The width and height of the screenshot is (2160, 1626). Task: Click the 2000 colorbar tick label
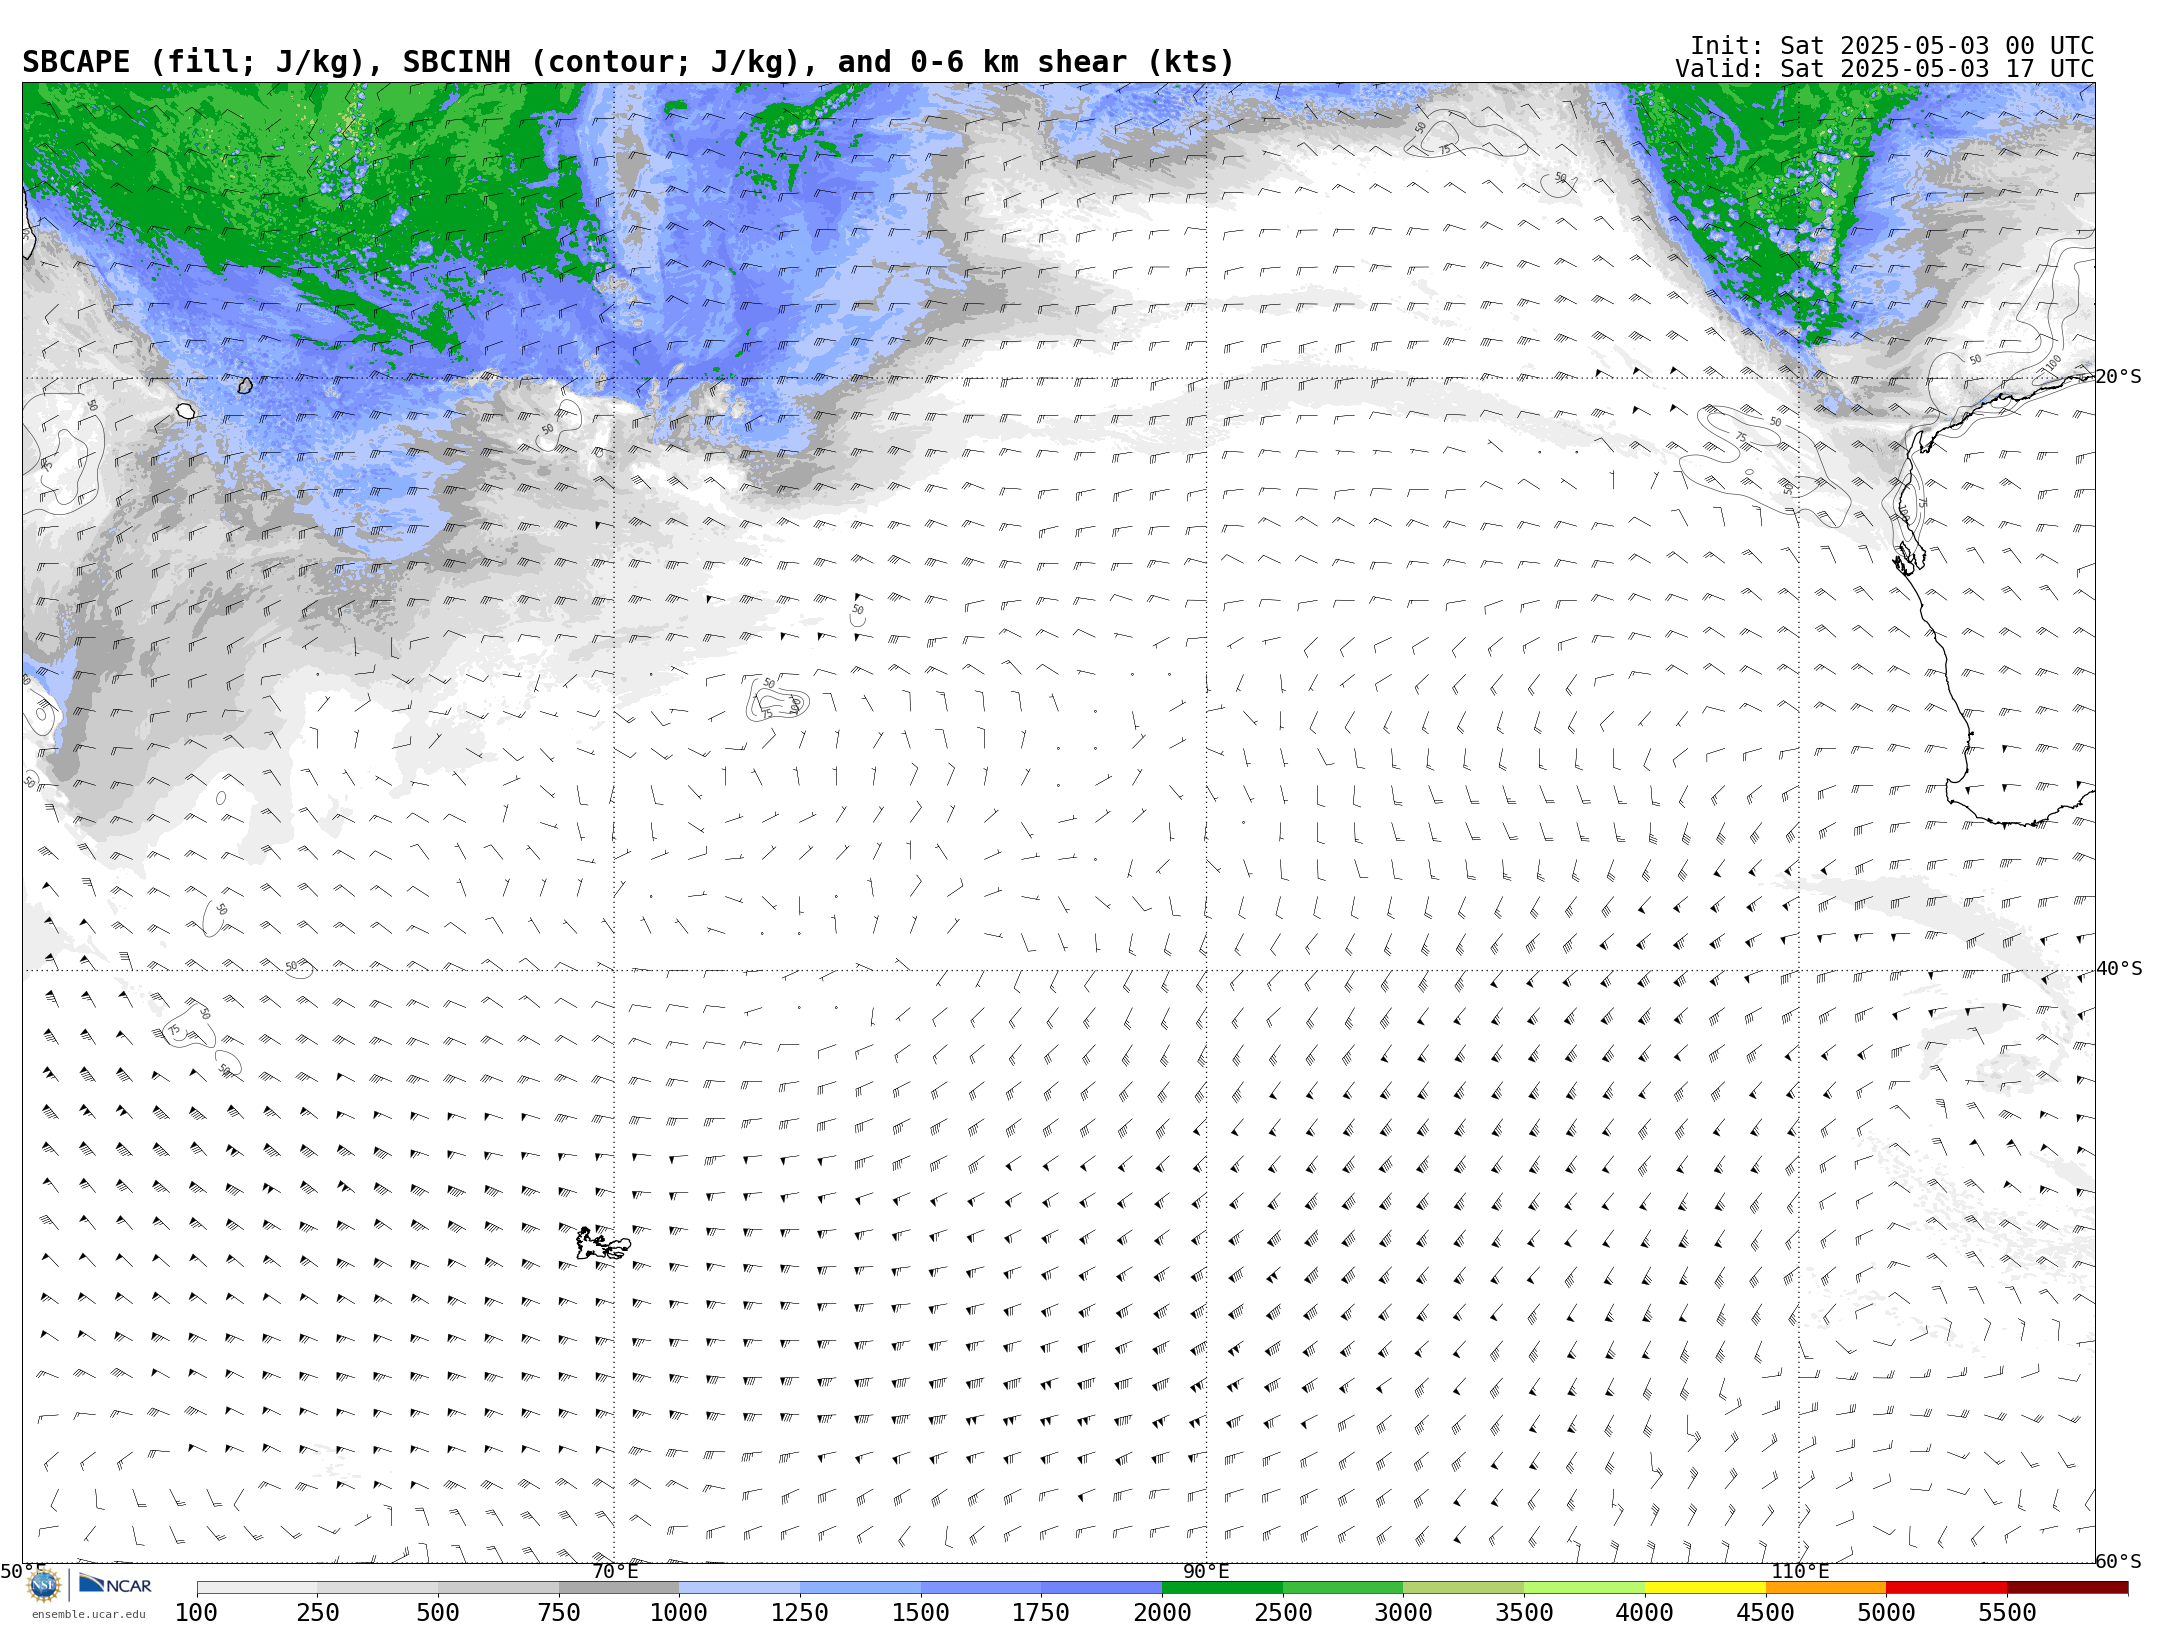tap(1162, 1613)
